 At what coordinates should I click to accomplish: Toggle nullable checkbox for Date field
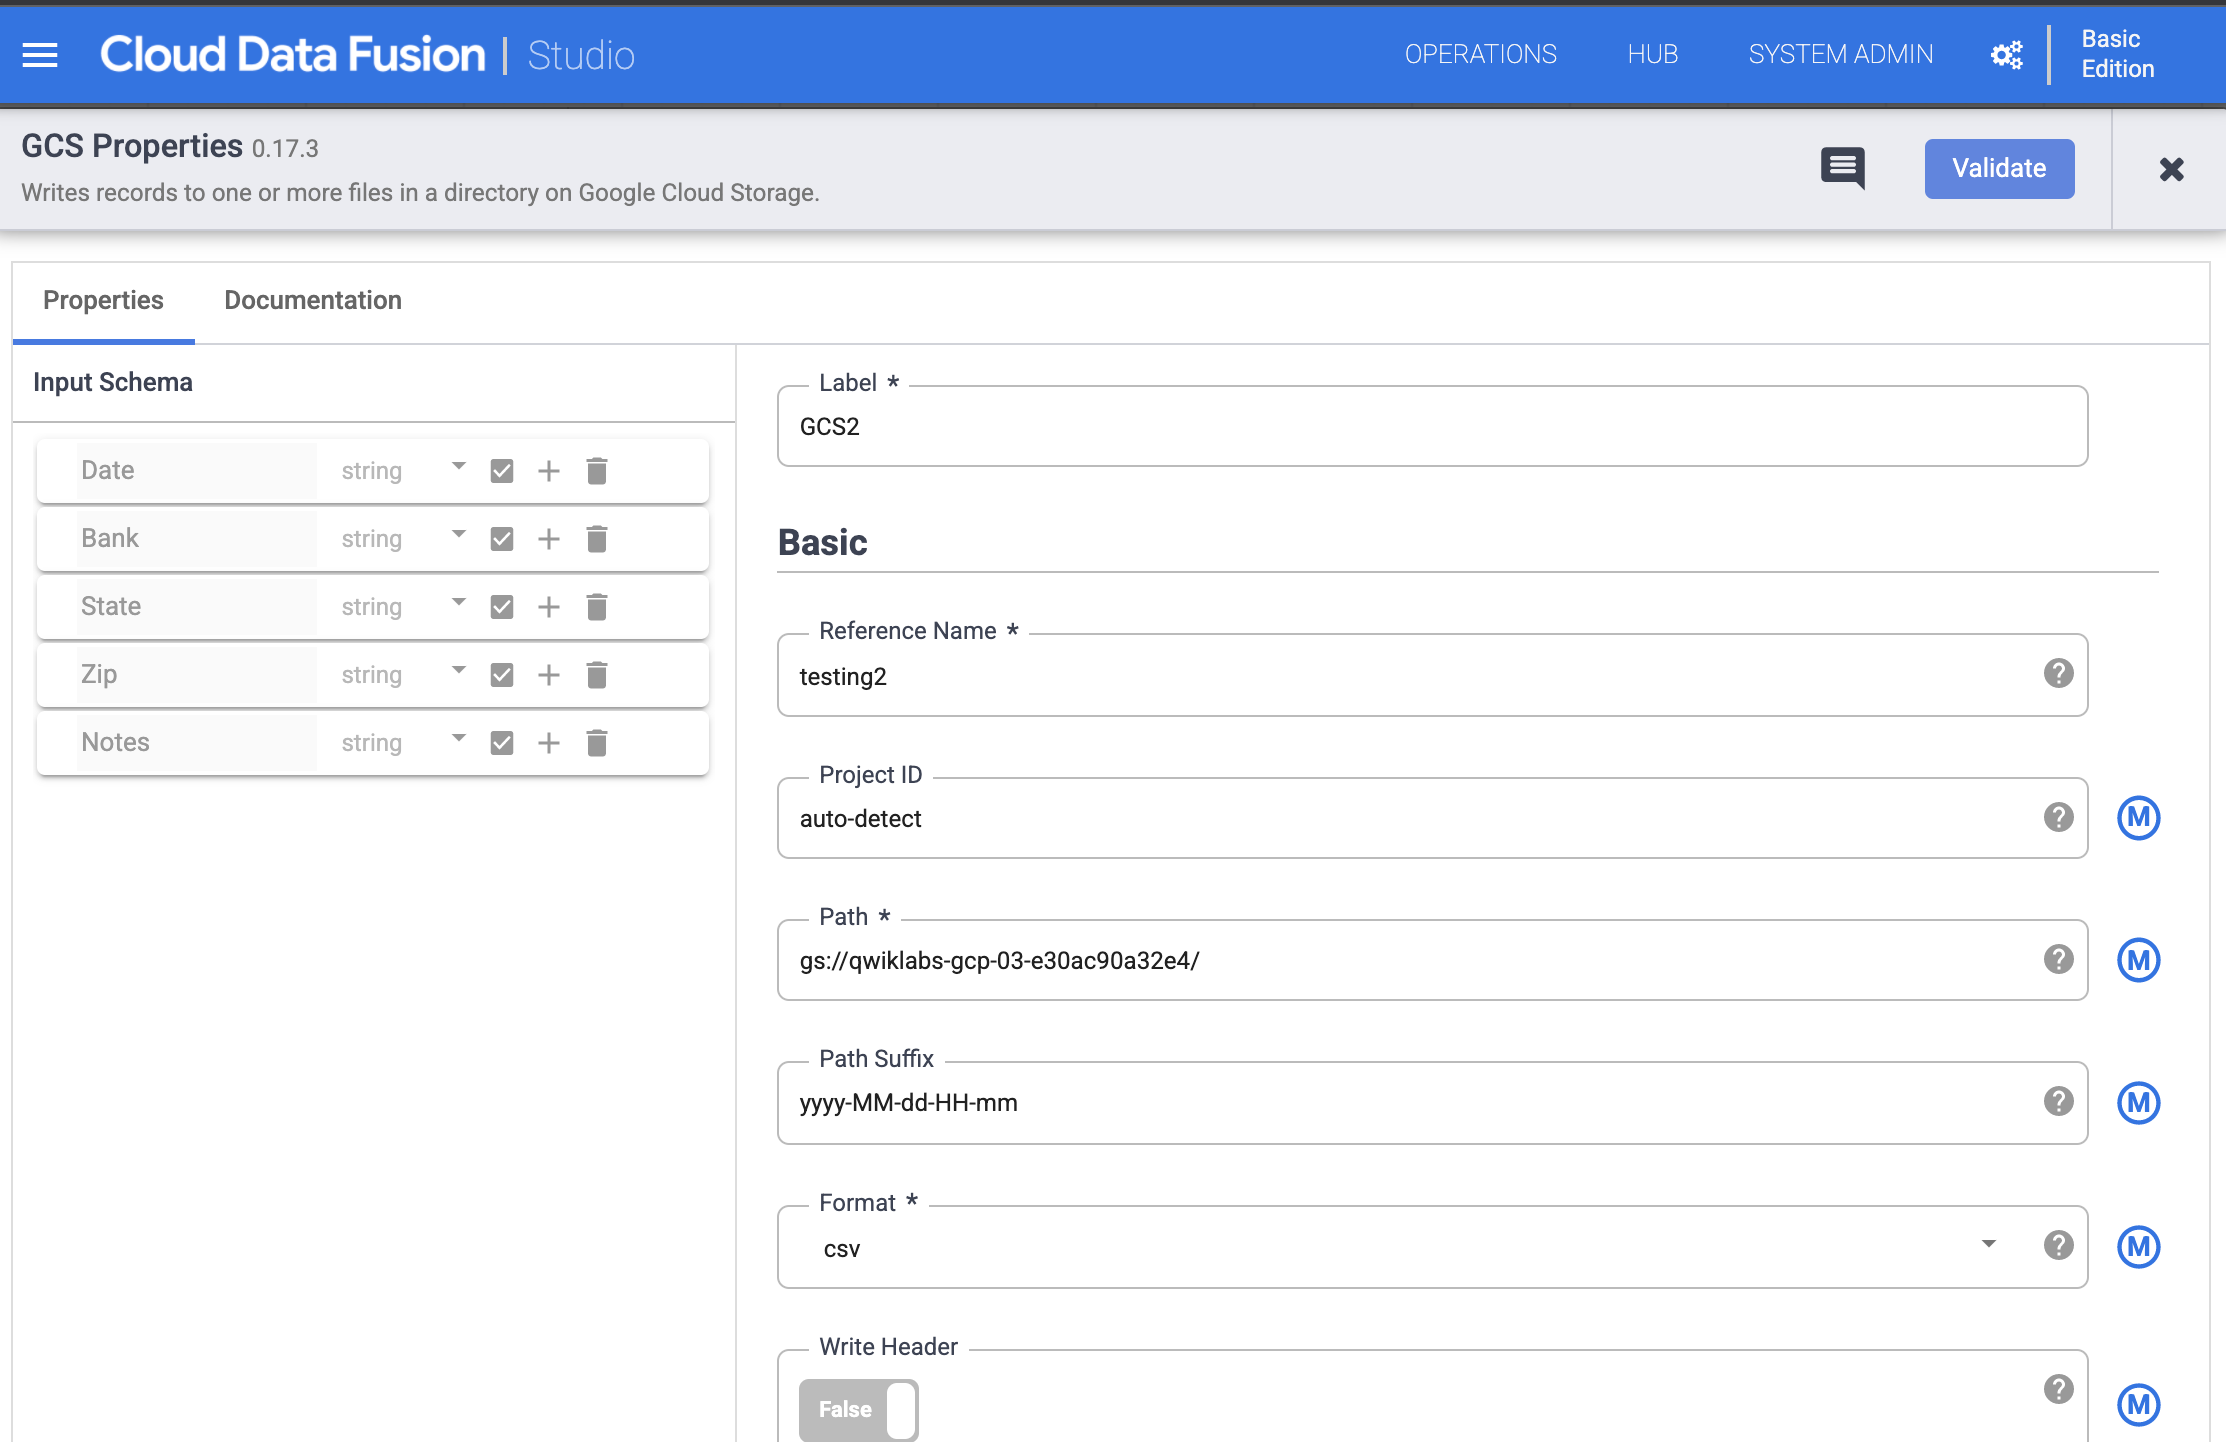502,471
